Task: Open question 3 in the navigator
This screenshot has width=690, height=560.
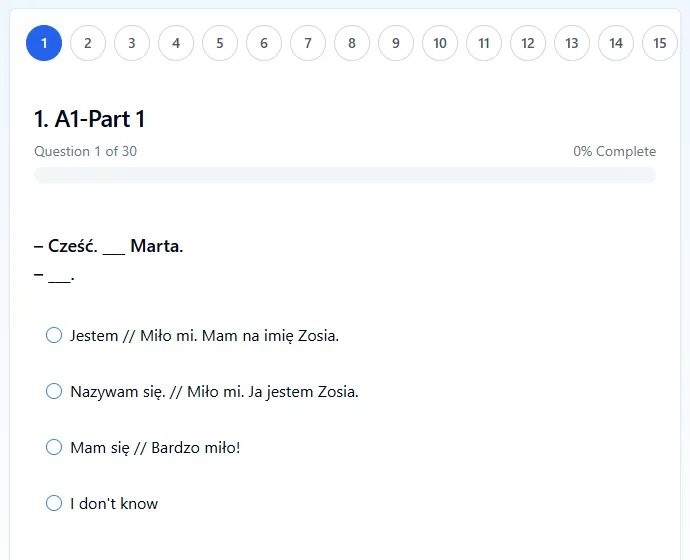Action: pos(132,43)
